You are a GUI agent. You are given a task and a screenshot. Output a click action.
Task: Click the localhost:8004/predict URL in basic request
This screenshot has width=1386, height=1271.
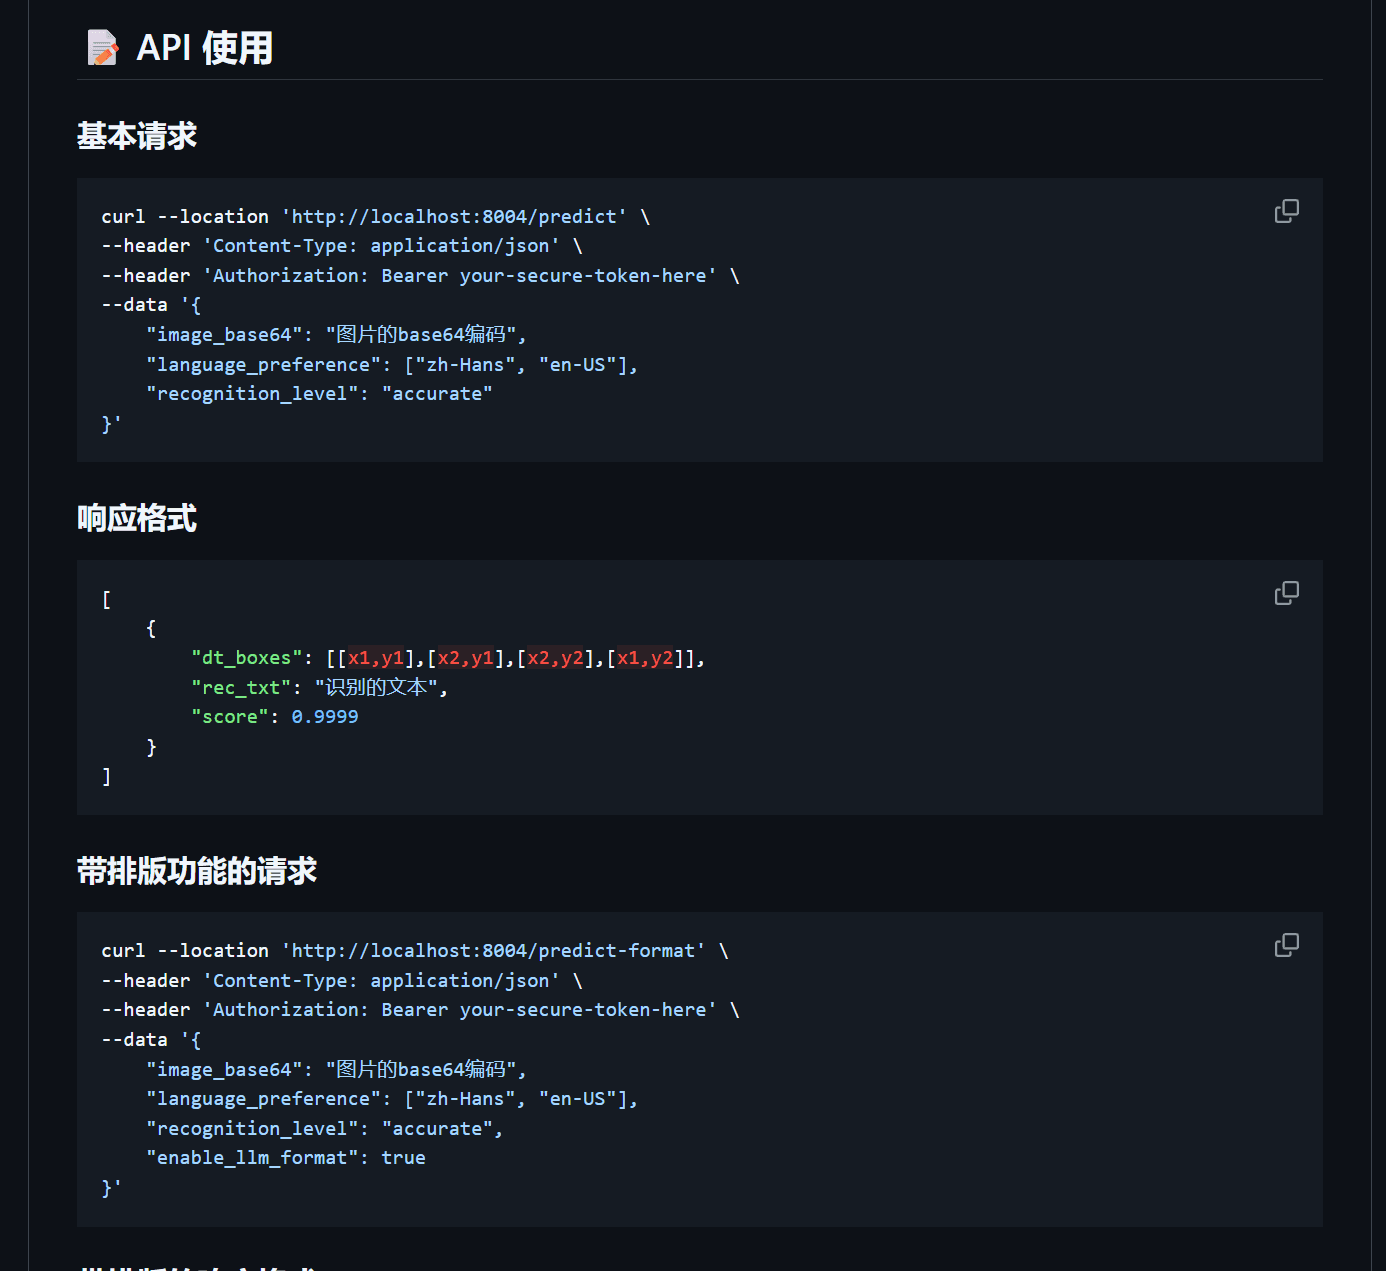tap(454, 217)
